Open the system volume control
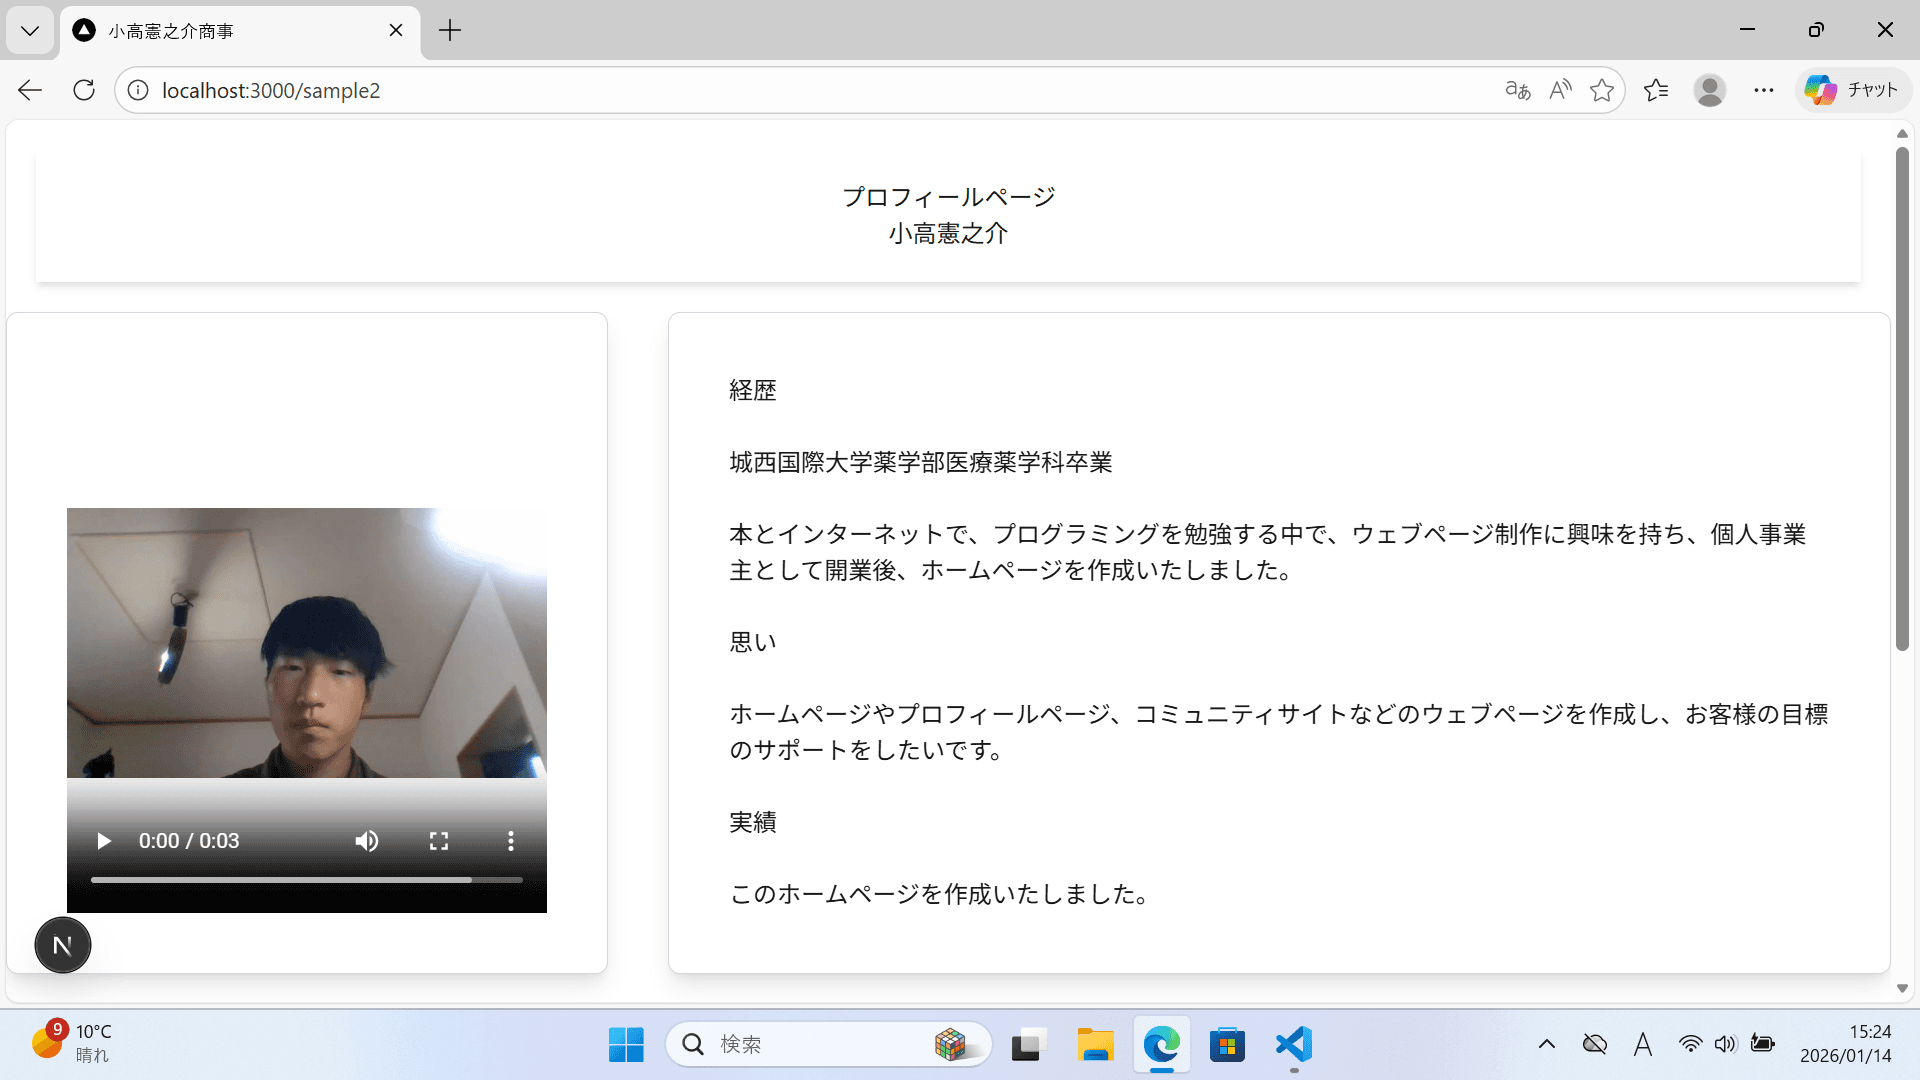The height and width of the screenshot is (1080, 1920). coord(1726,1045)
